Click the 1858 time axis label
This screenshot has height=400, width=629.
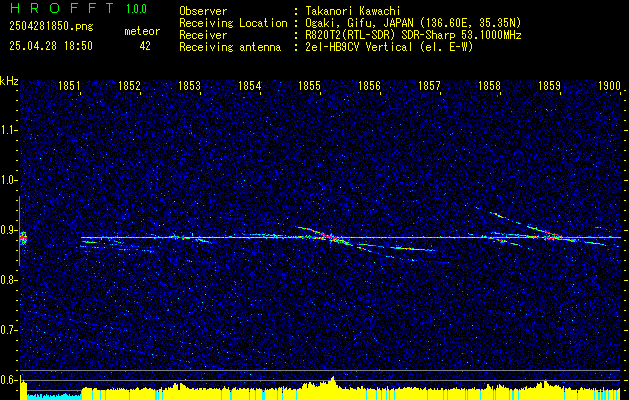click(489, 86)
